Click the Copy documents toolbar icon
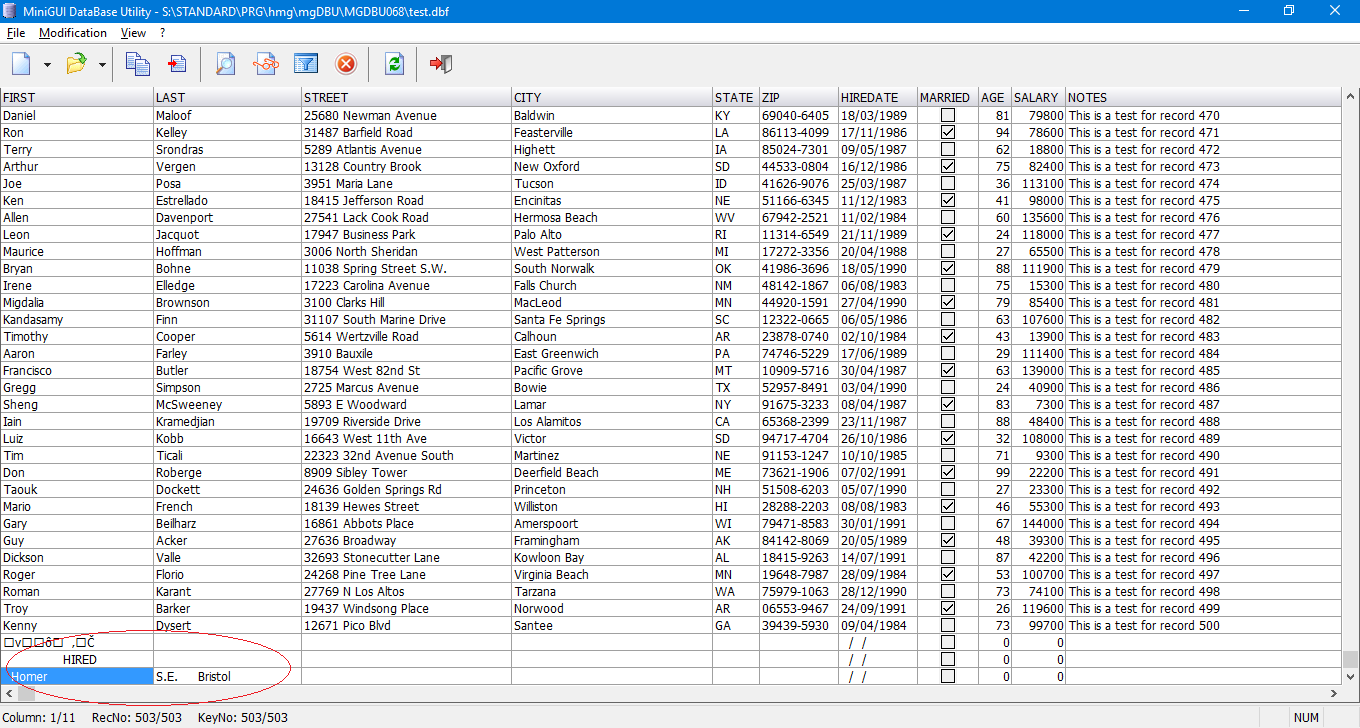 137,64
